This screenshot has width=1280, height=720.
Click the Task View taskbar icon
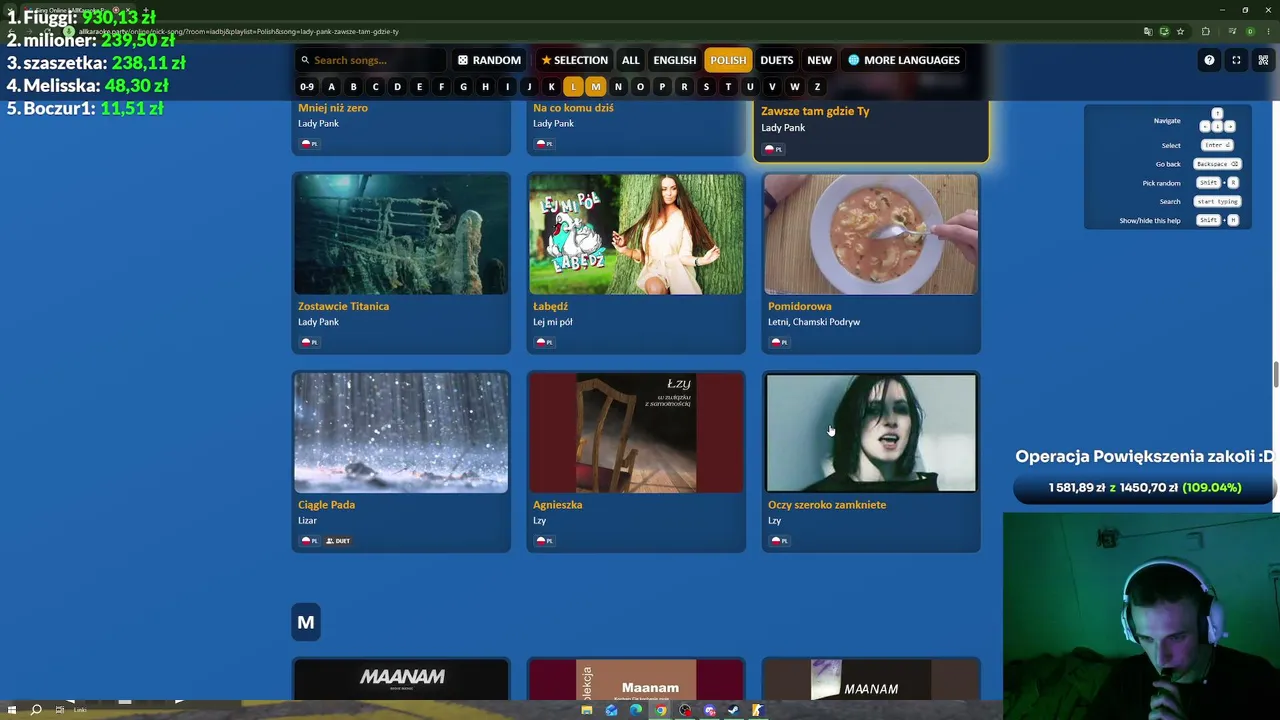click(x=60, y=710)
